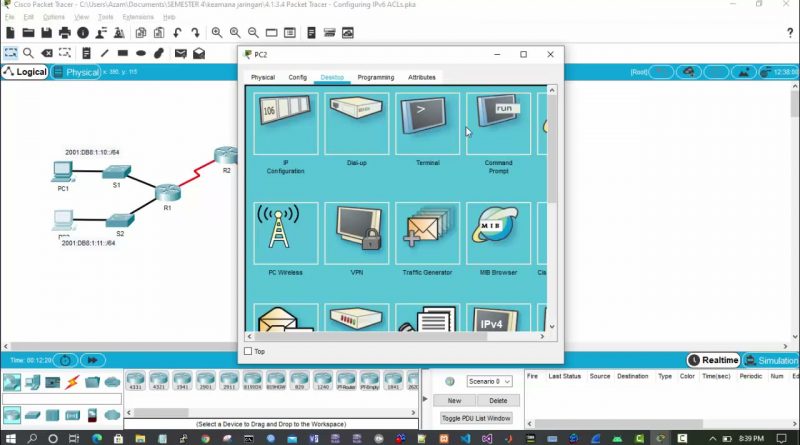Open the Attributes tab in PC2

tap(421, 77)
